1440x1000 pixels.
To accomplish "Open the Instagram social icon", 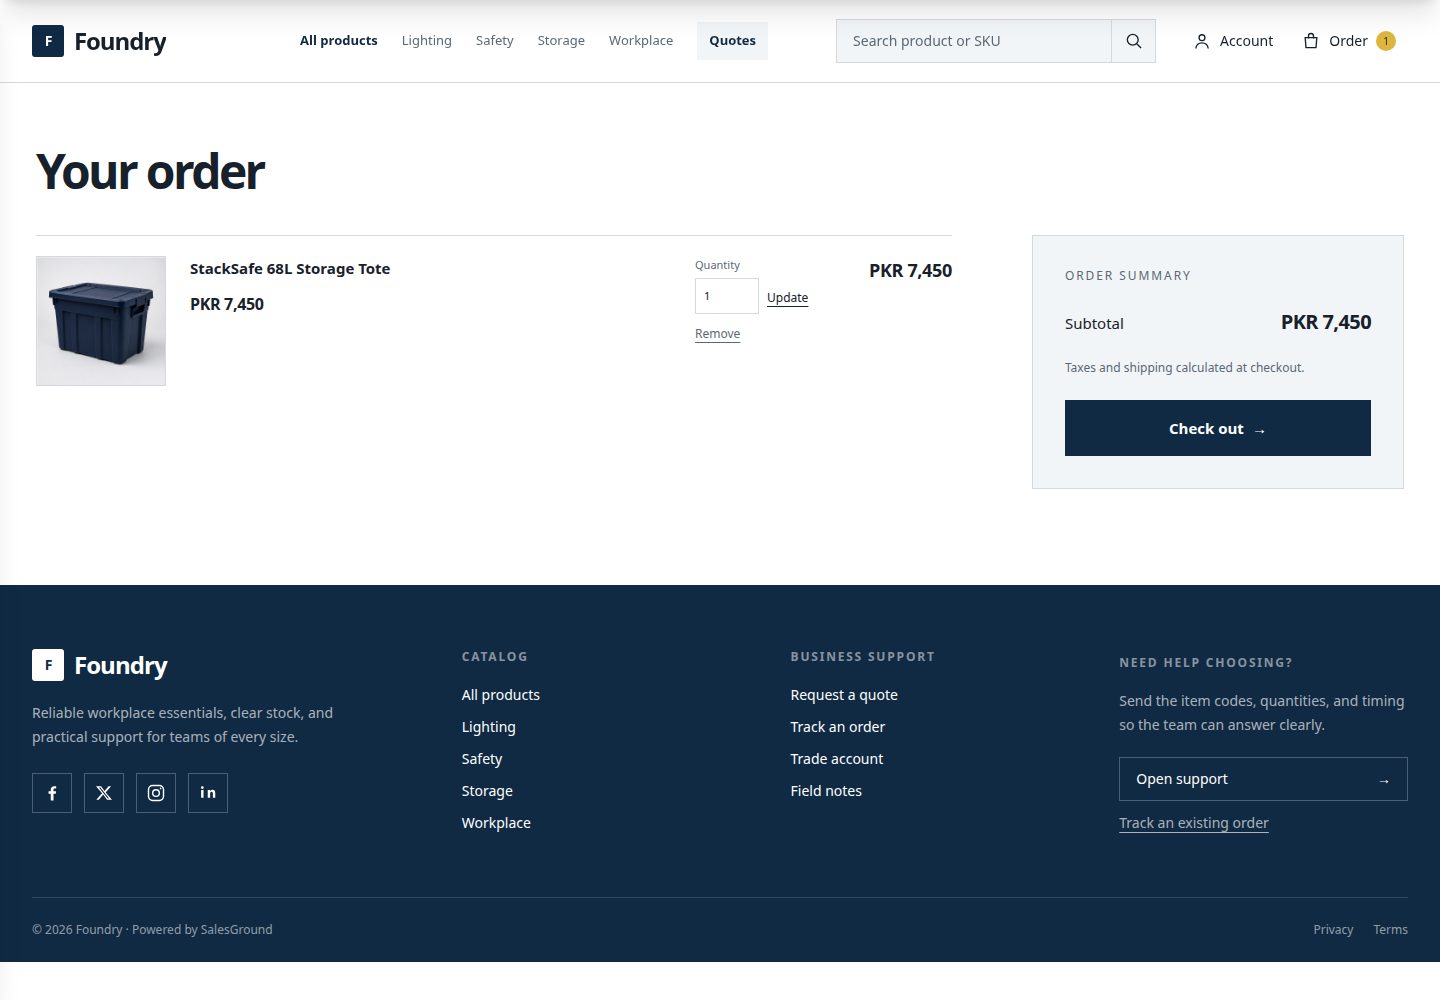I will (156, 793).
